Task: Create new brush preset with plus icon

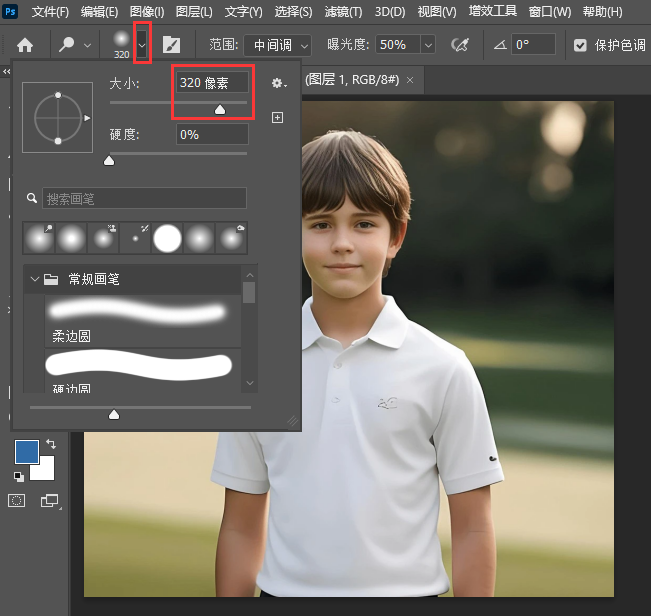Action: coord(278,117)
